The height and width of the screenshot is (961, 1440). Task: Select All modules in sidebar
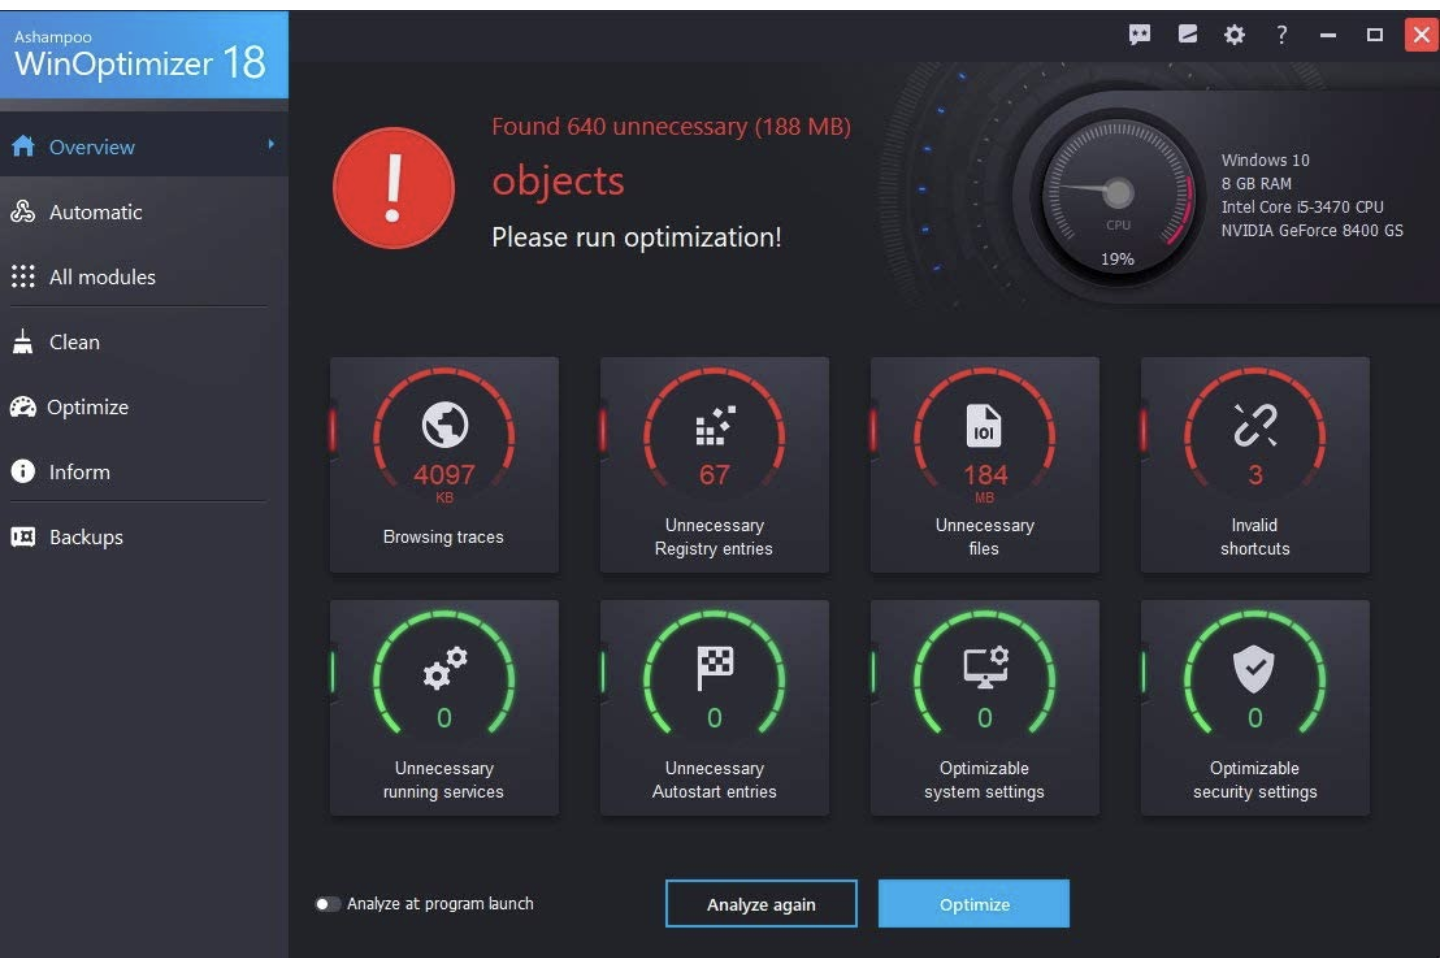coord(102,277)
